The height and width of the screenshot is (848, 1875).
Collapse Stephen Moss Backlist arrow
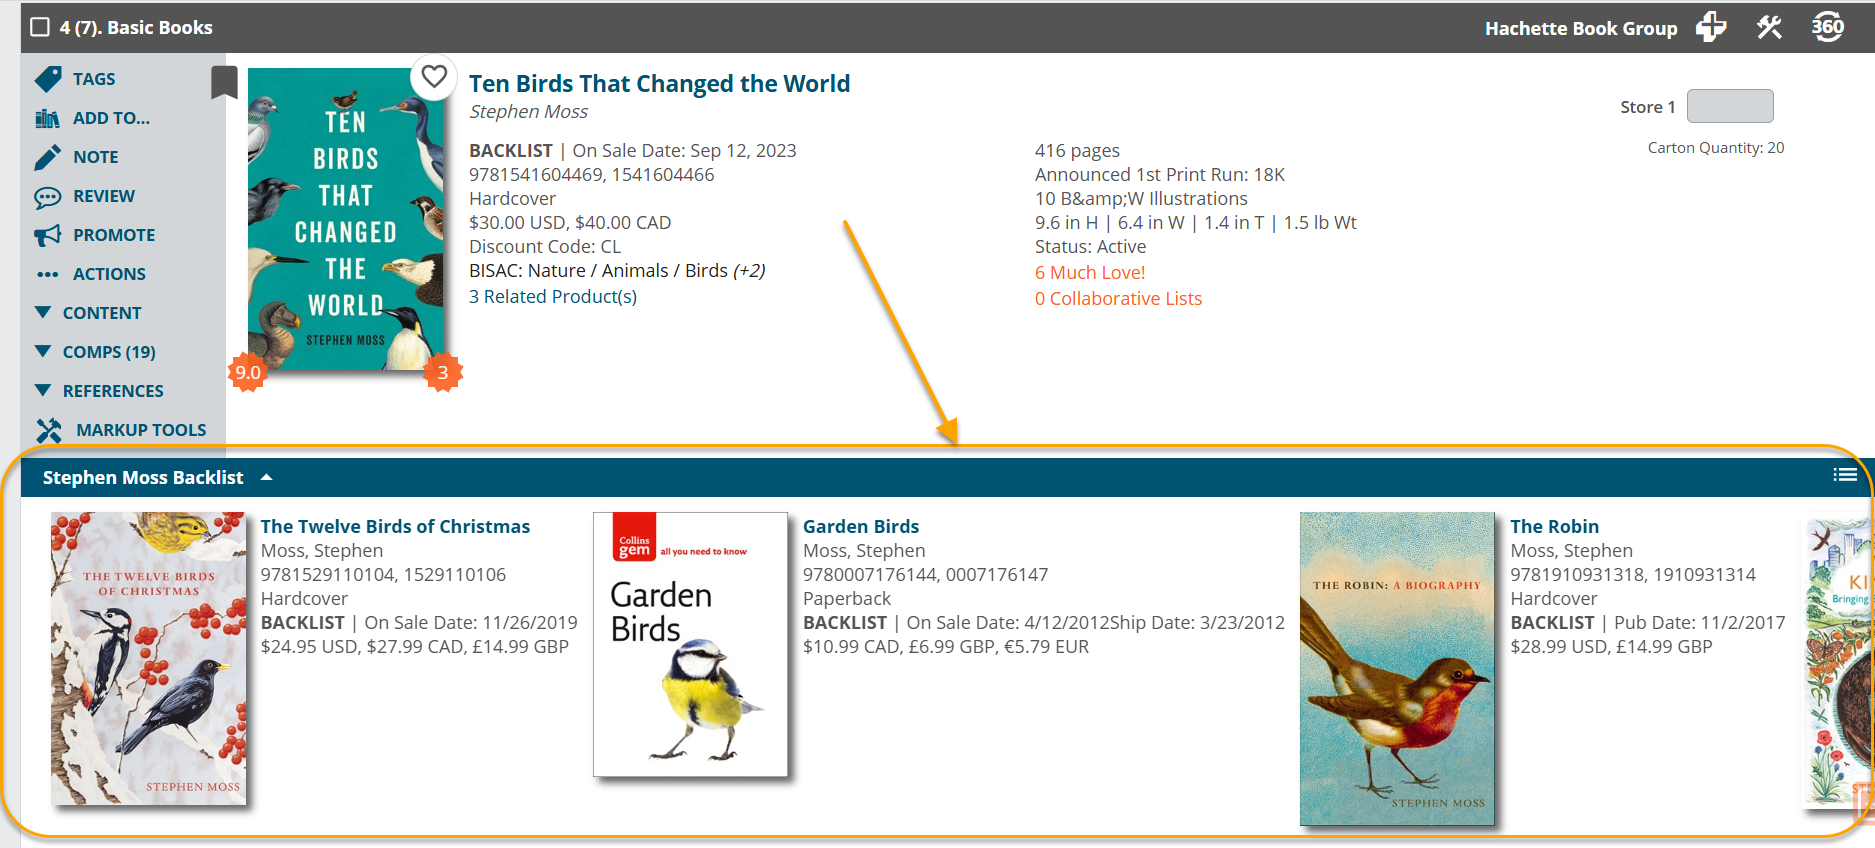[x=266, y=478]
